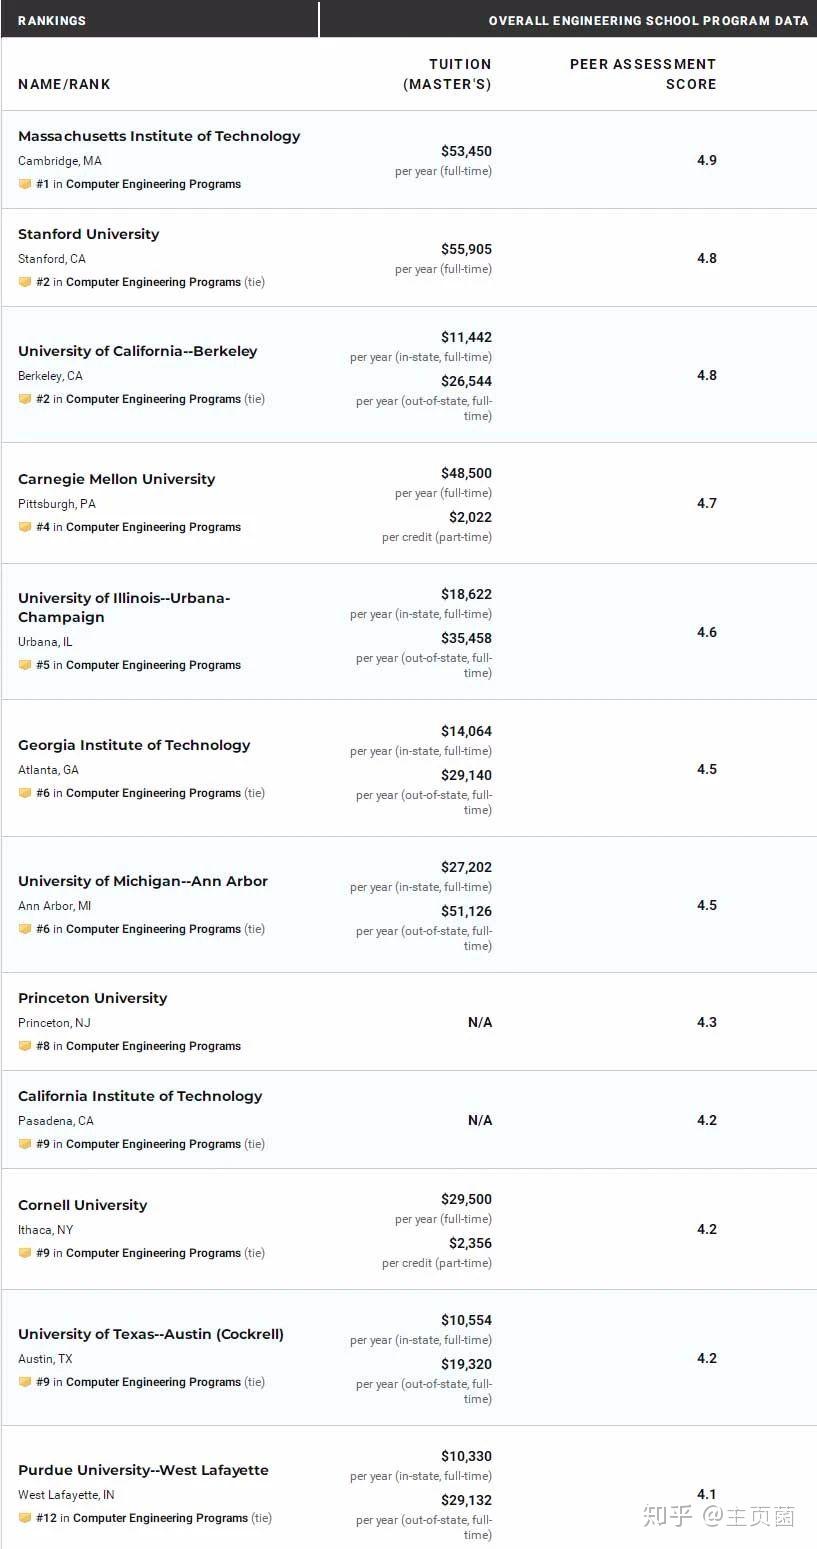Click the badge icon under Stanford University

click(x=25, y=282)
